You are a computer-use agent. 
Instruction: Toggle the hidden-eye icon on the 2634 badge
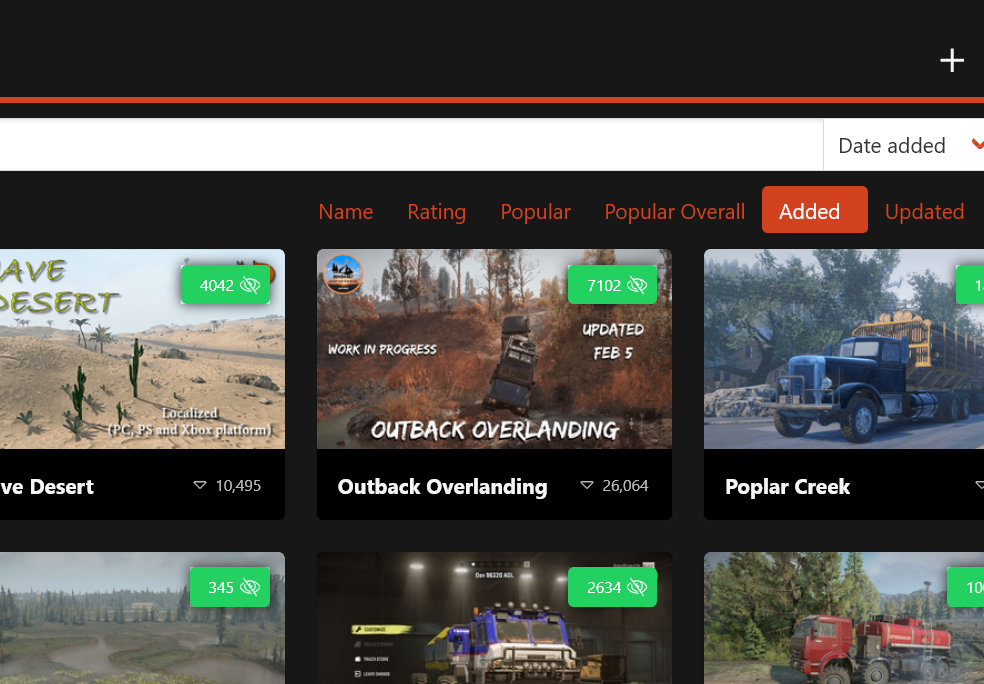pos(637,588)
